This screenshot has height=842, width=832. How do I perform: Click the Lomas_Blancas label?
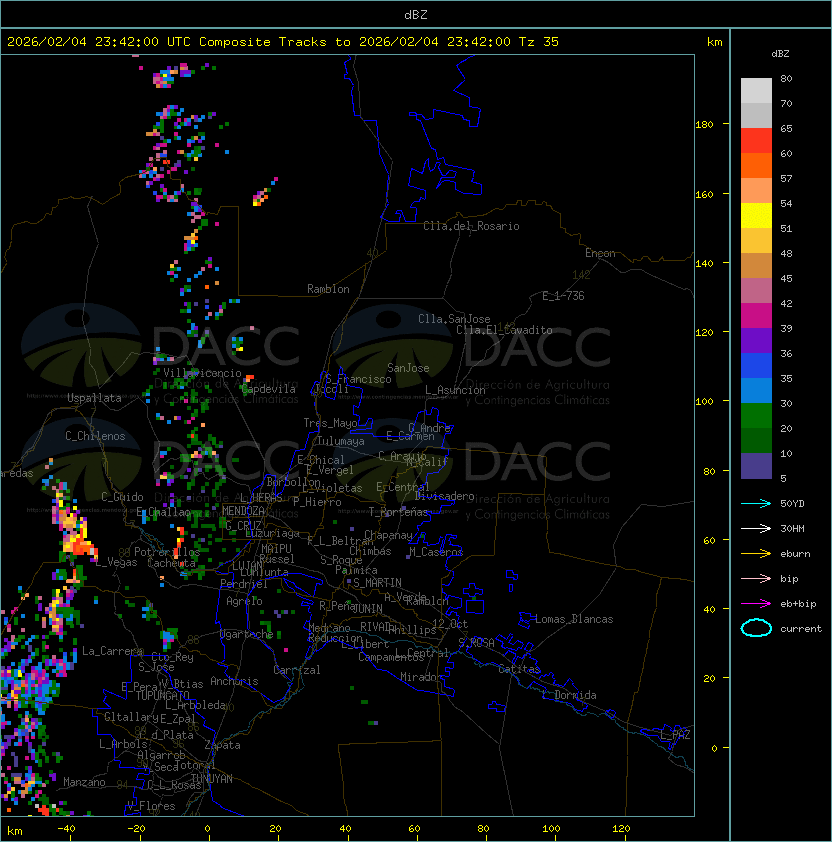pos(574,619)
